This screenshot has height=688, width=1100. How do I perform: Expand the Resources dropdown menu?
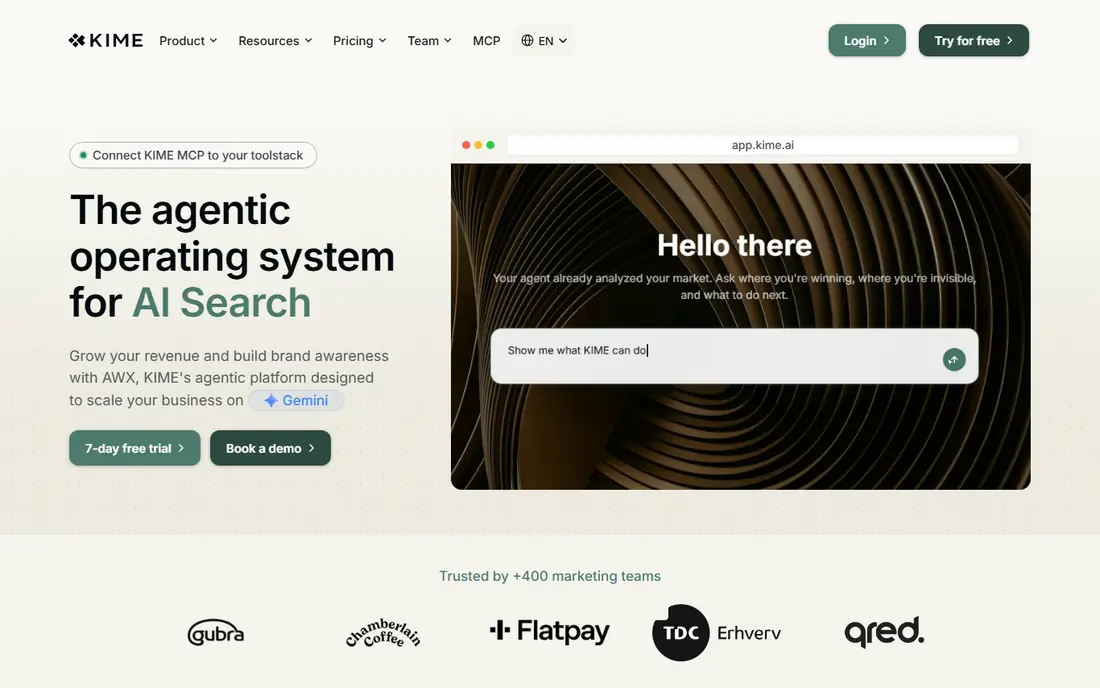coord(275,41)
